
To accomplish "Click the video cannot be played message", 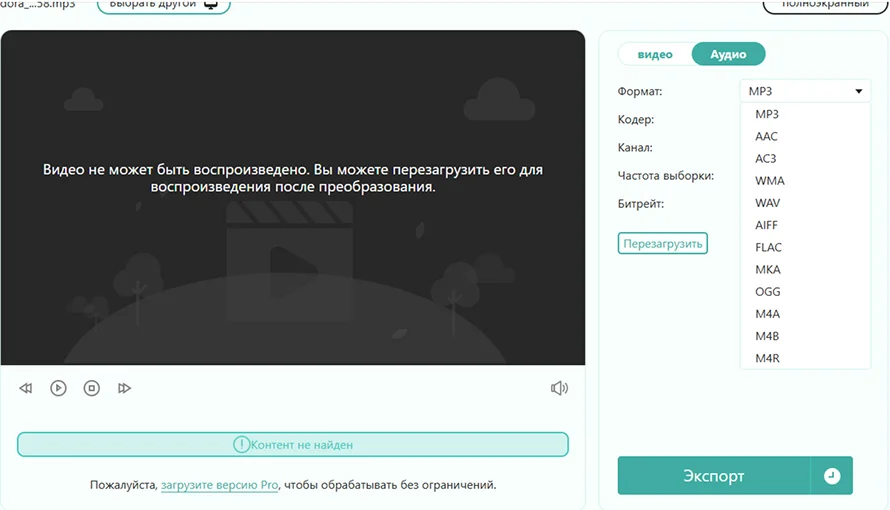I will click(x=293, y=178).
